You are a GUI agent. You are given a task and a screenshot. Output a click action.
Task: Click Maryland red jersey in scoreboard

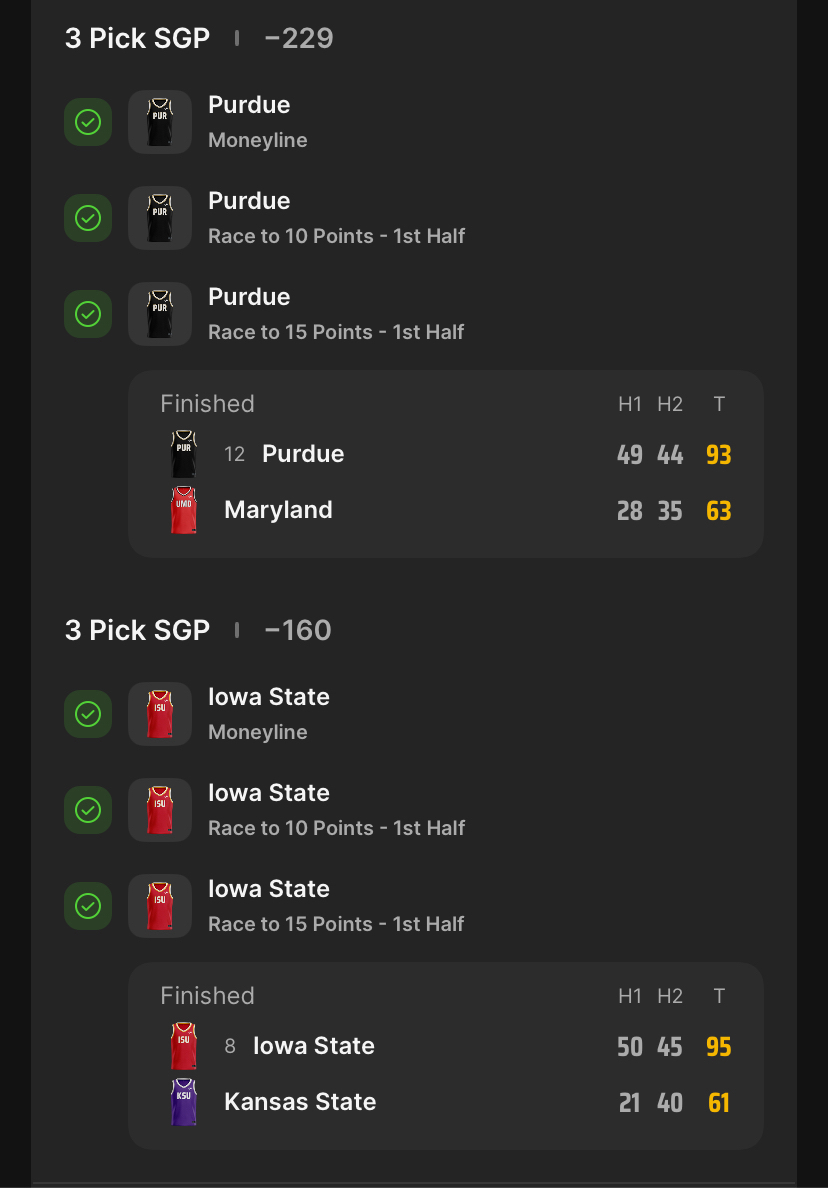pos(184,510)
